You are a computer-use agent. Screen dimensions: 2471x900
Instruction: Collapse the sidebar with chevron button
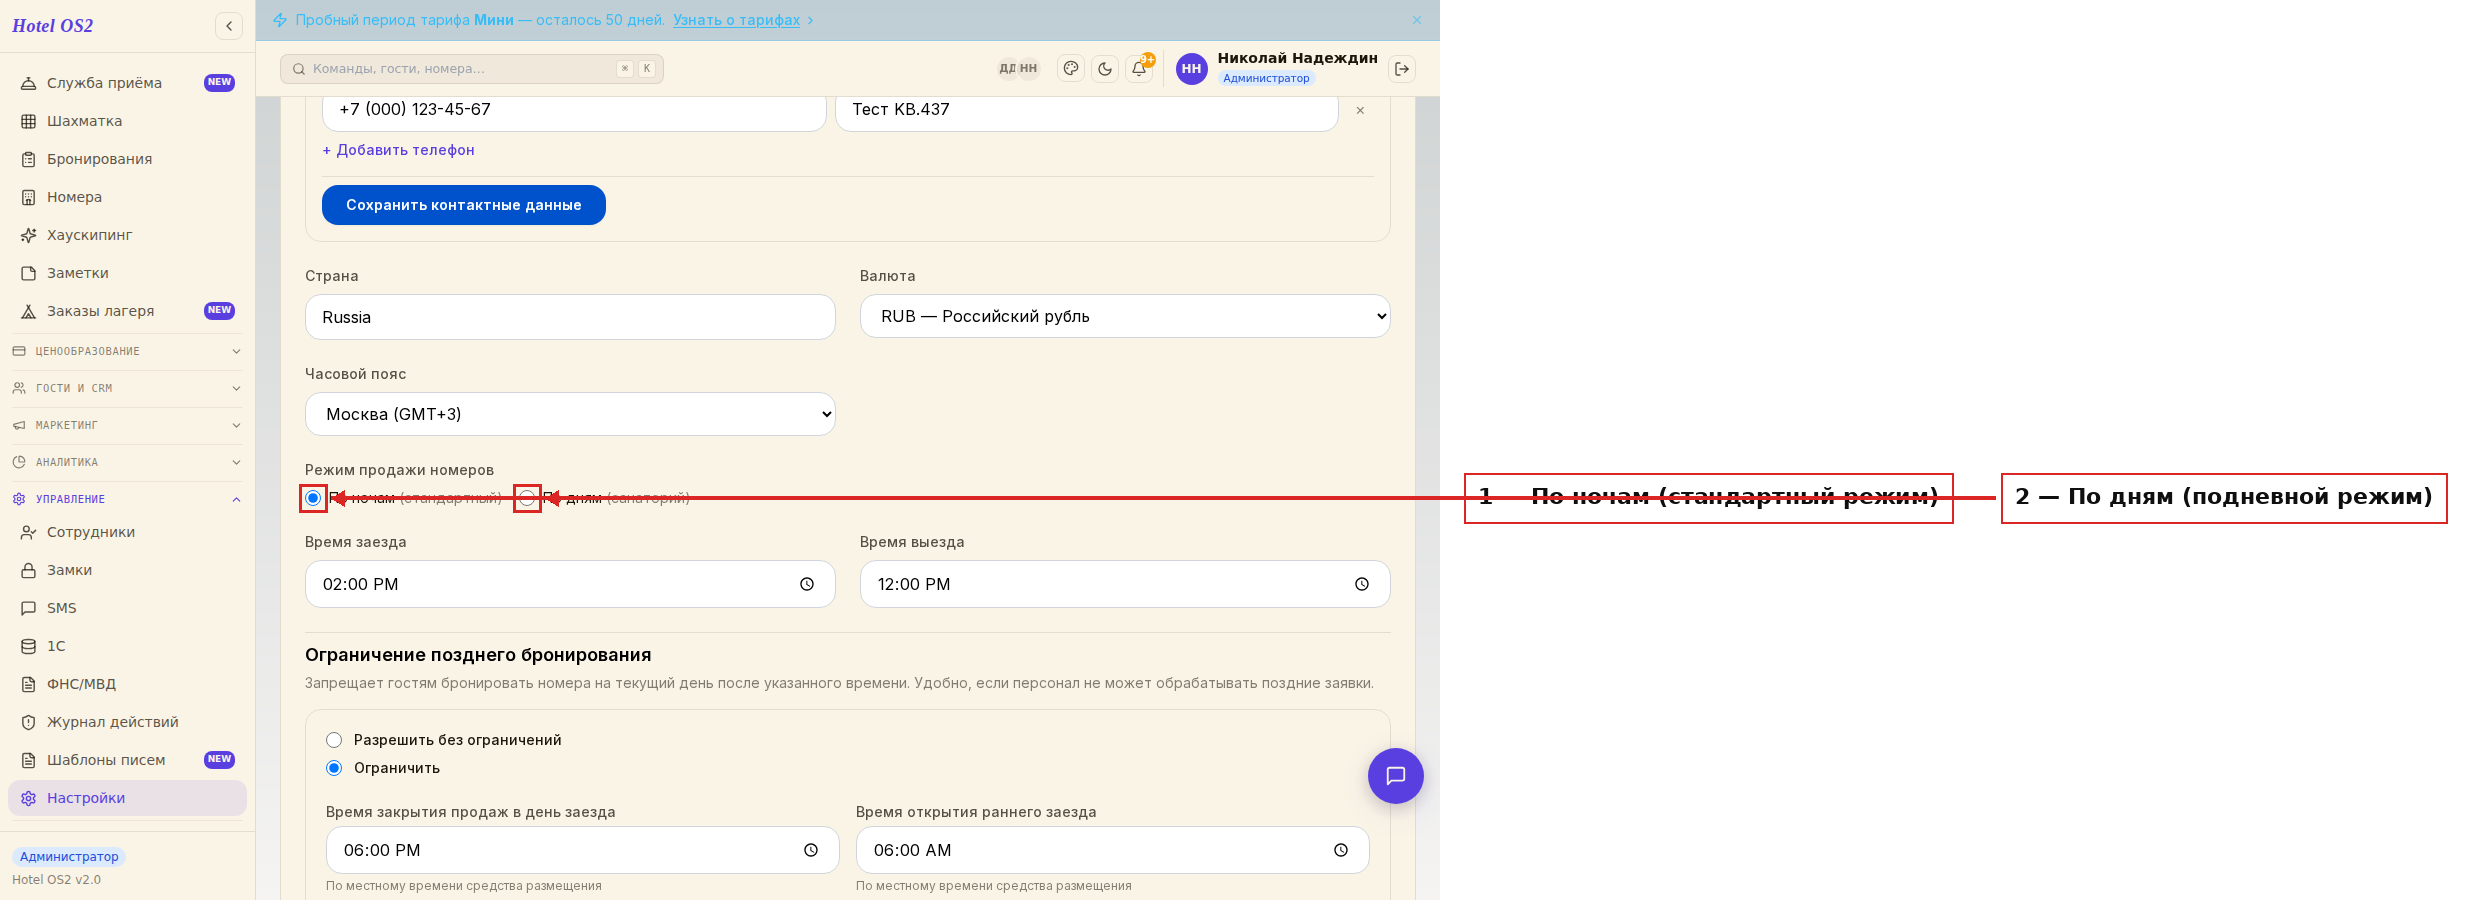229,26
